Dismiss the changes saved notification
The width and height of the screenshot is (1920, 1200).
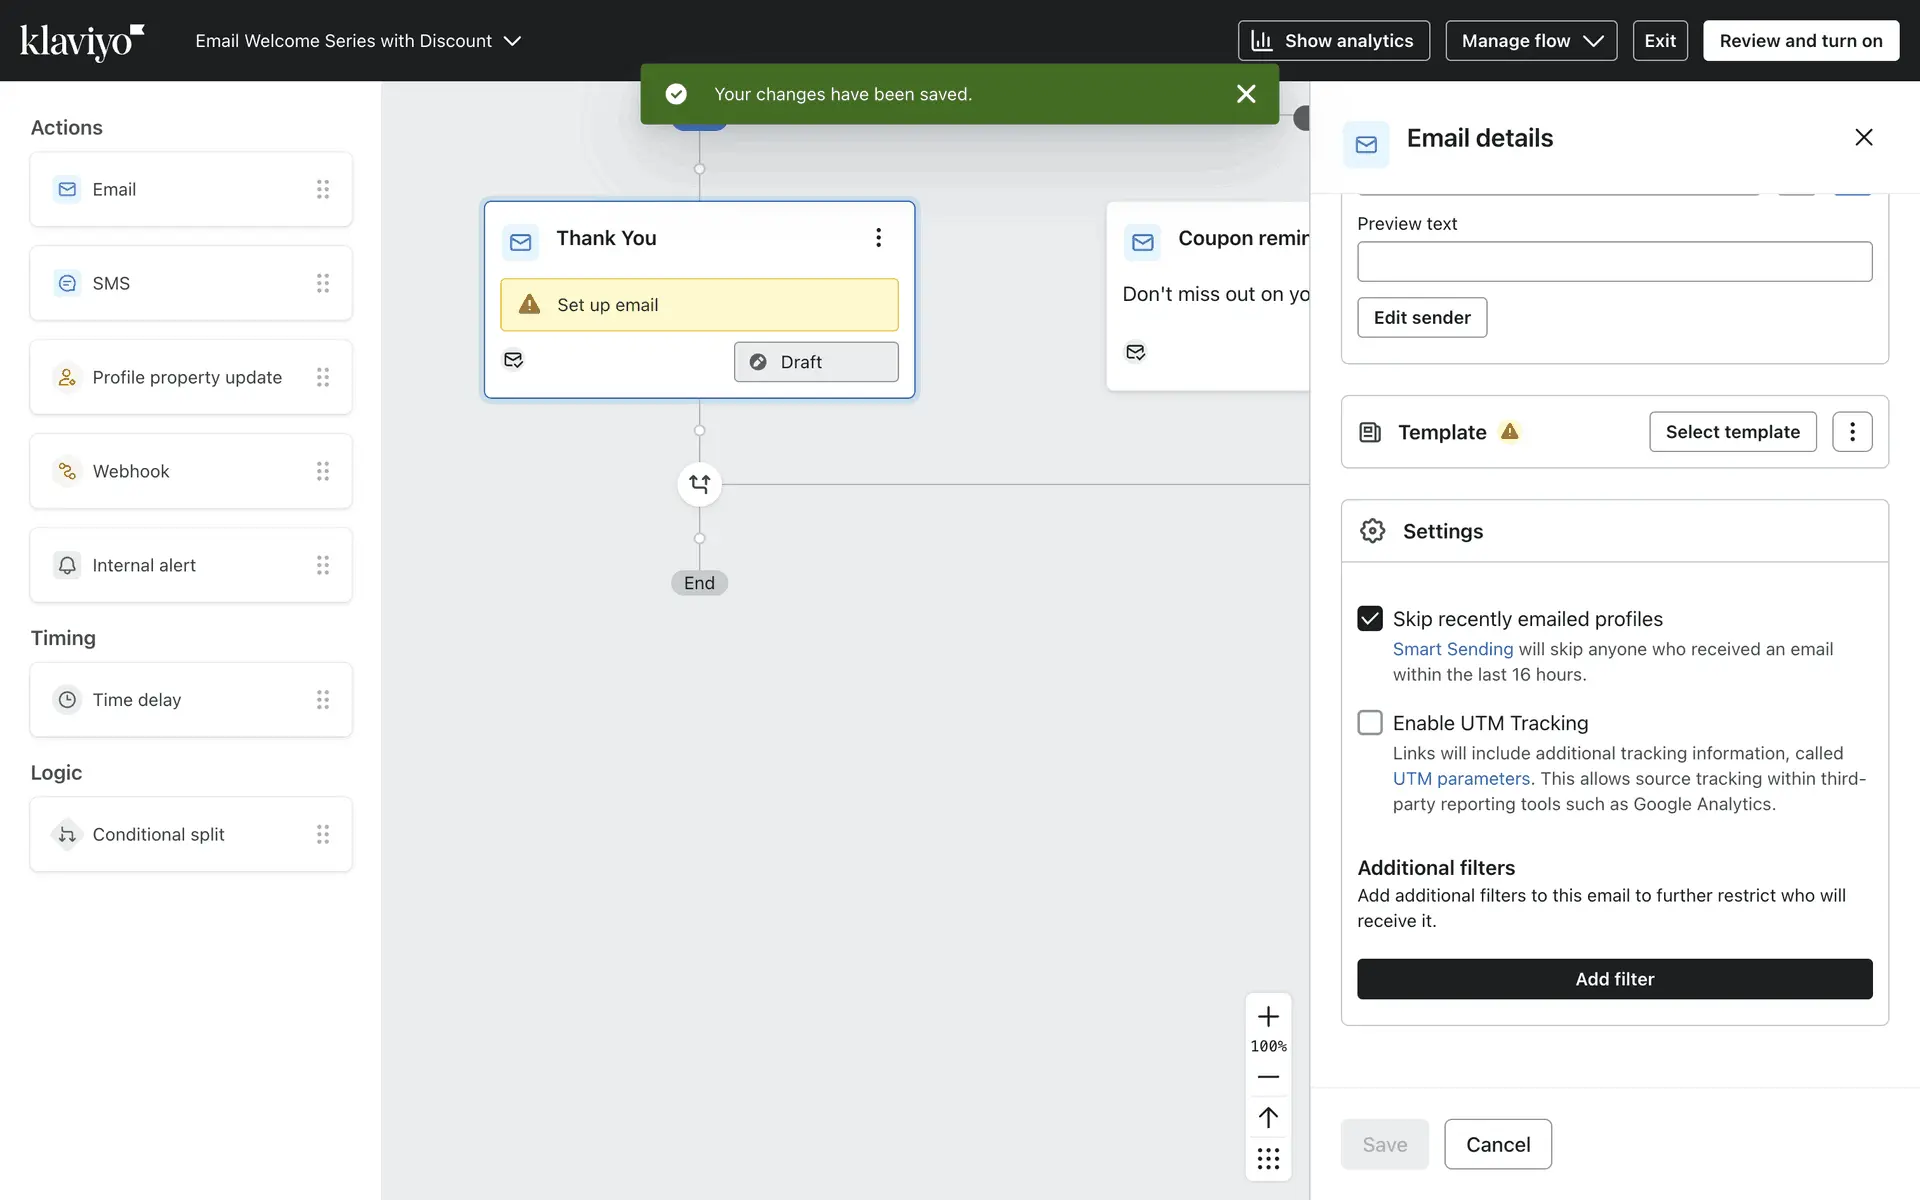click(x=1246, y=94)
